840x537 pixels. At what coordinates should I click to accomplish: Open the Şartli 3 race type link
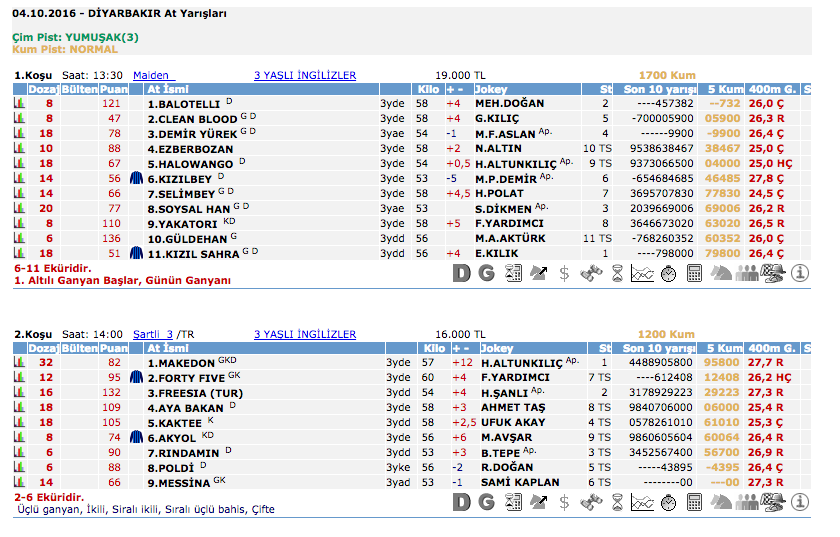153,334
